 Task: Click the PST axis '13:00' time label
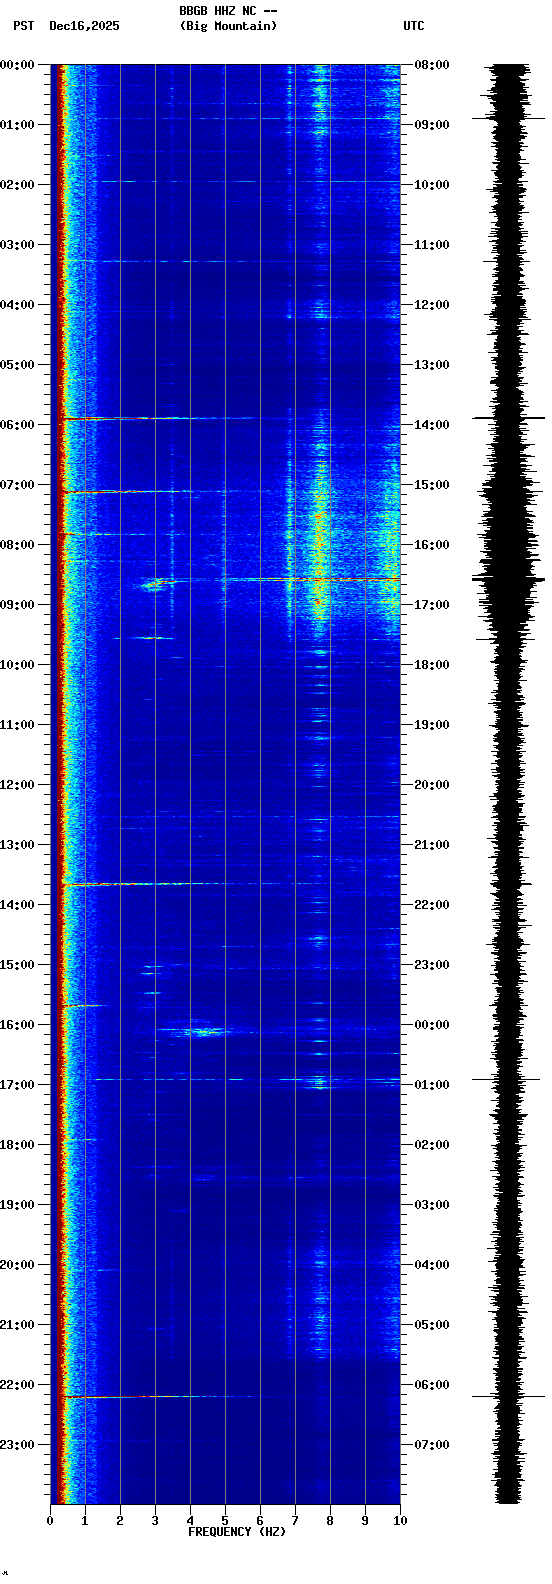pyautogui.click(x=18, y=845)
